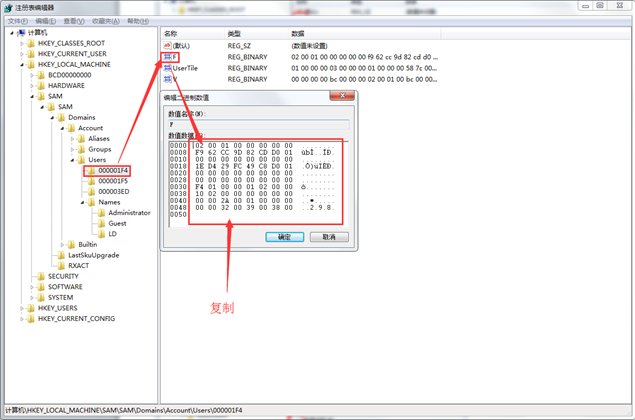Screen dimensions: 635x420
Task: Select the LD key folder icon
Action: pyautogui.click(x=102, y=234)
